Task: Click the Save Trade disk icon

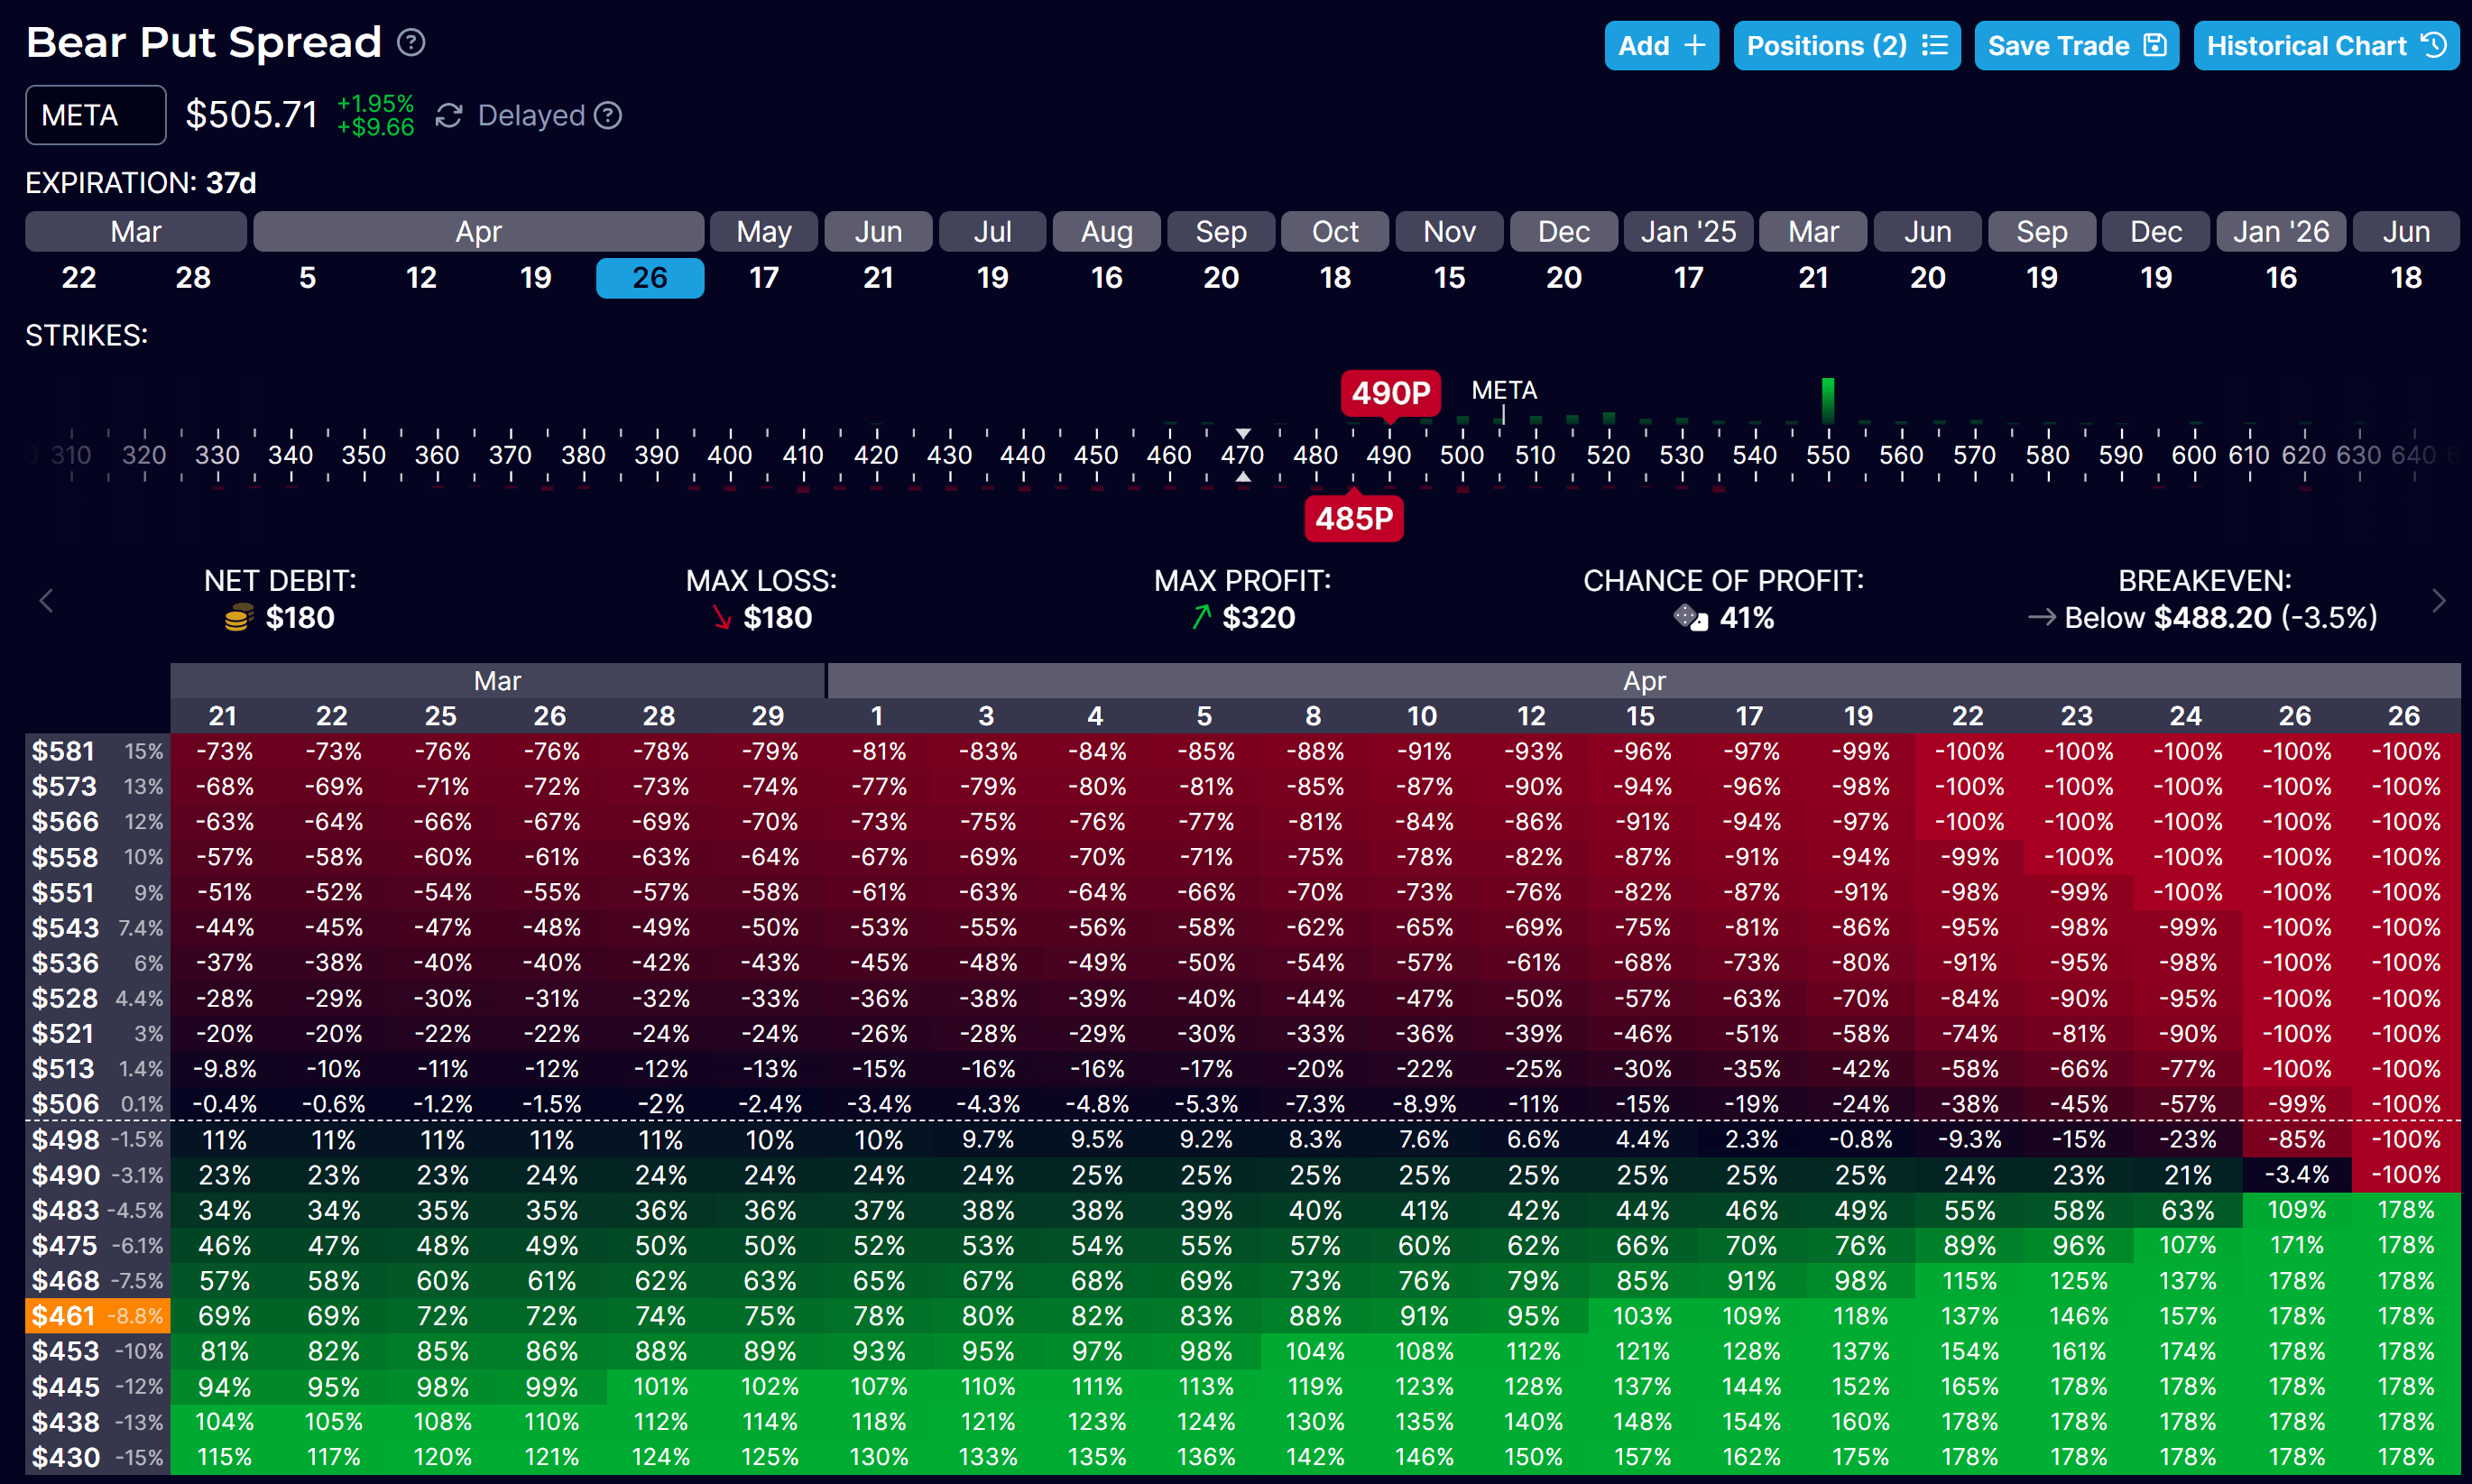Action: point(2155,46)
